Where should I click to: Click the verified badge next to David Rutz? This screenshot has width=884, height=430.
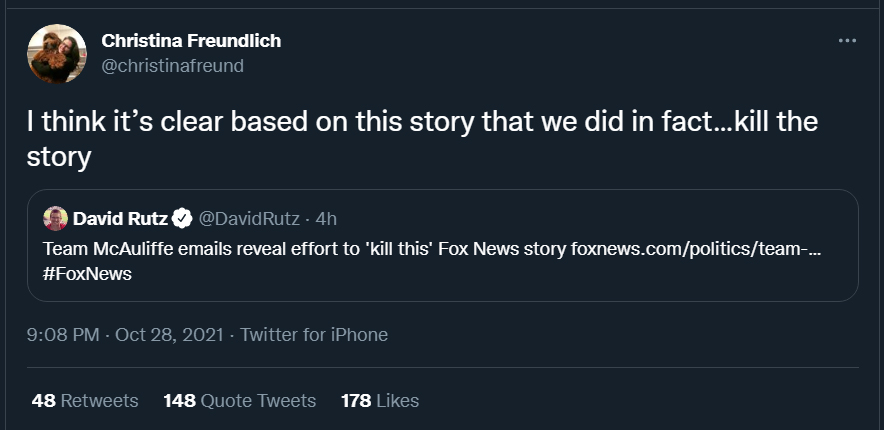point(182,219)
